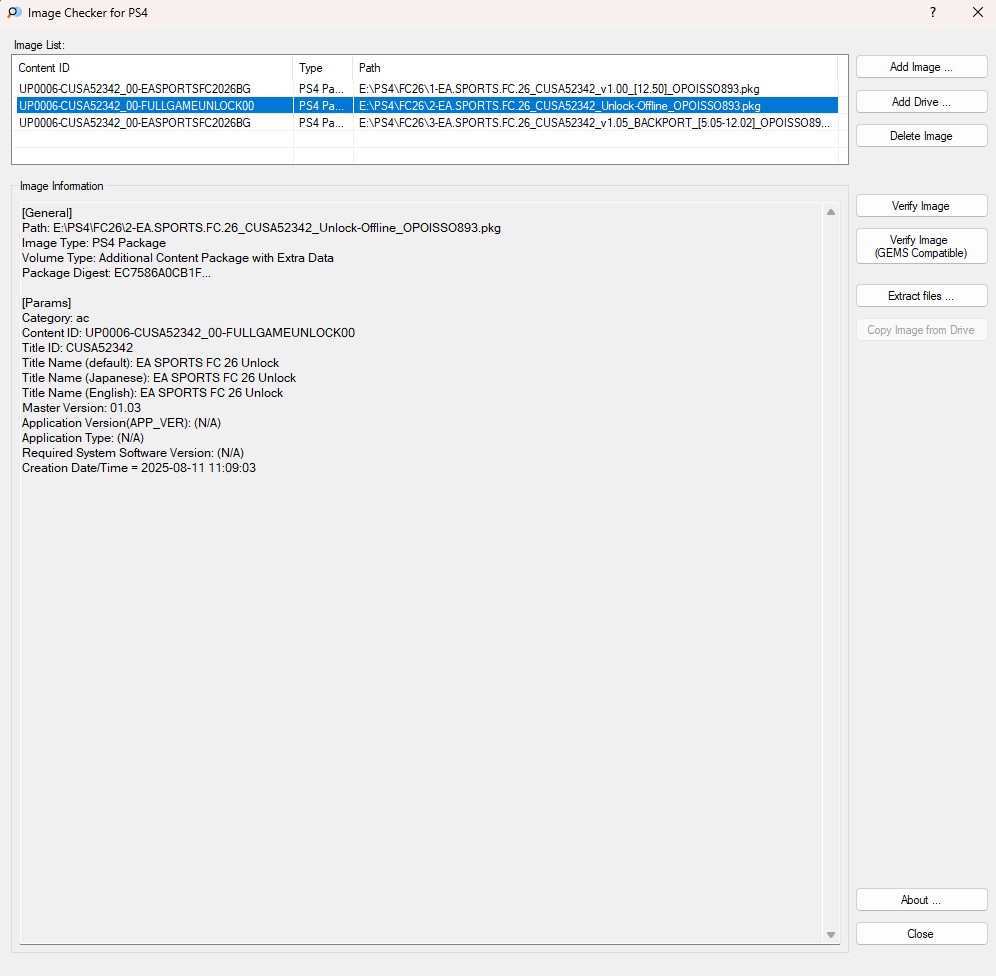Open the Extract files dialog
The height and width of the screenshot is (976, 996).
[x=921, y=296]
